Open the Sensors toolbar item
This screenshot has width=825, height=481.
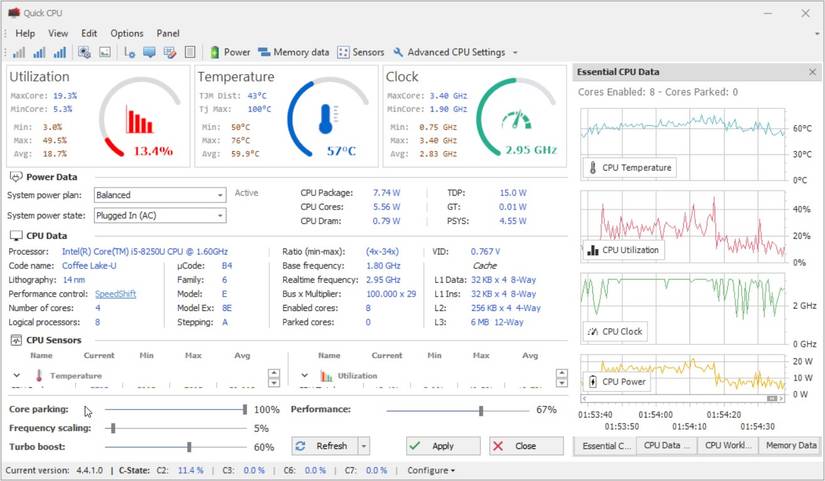[361, 52]
